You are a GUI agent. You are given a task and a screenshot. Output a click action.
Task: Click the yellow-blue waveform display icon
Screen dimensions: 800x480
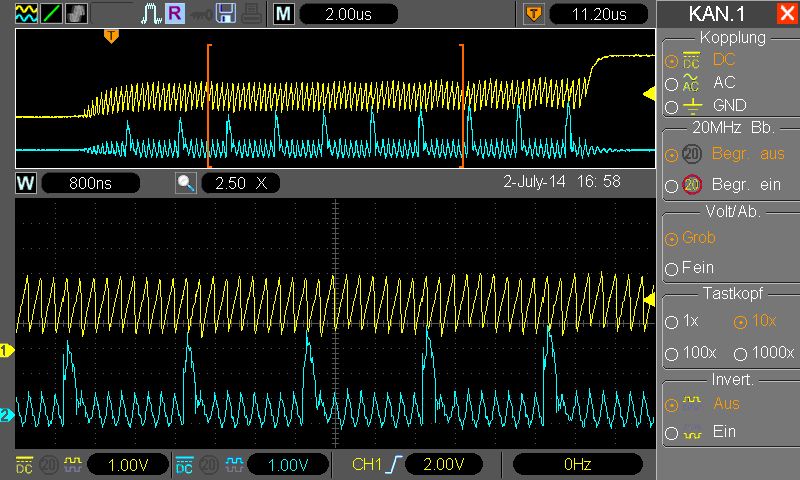(24, 14)
